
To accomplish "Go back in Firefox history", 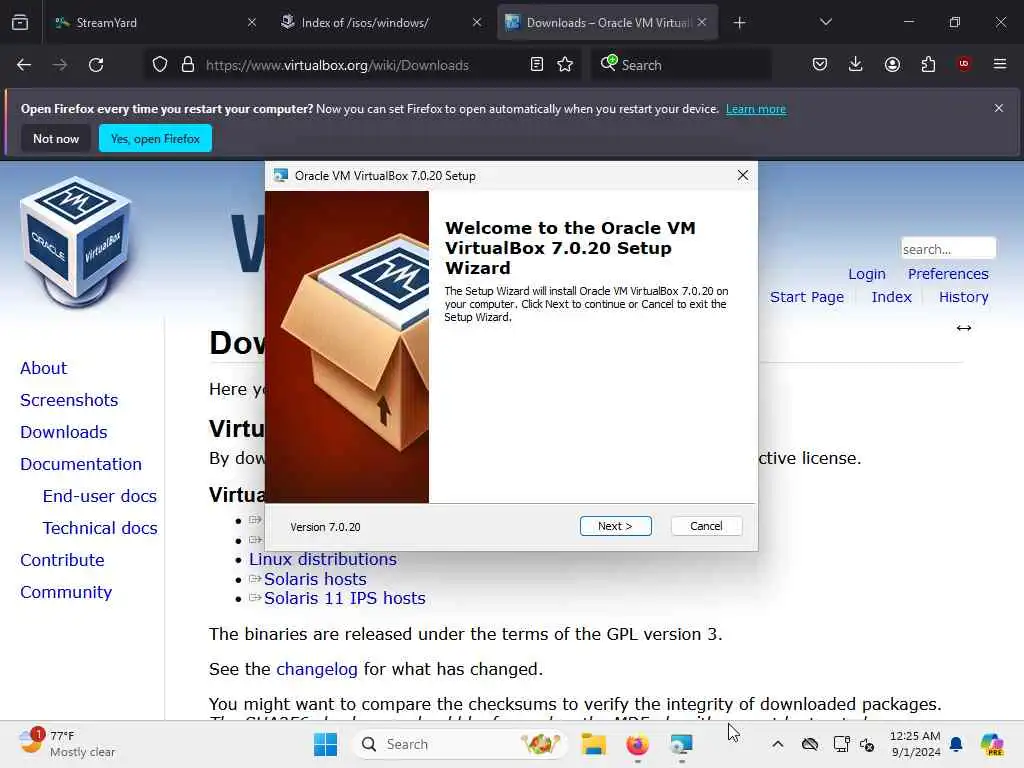I will (24, 65).
